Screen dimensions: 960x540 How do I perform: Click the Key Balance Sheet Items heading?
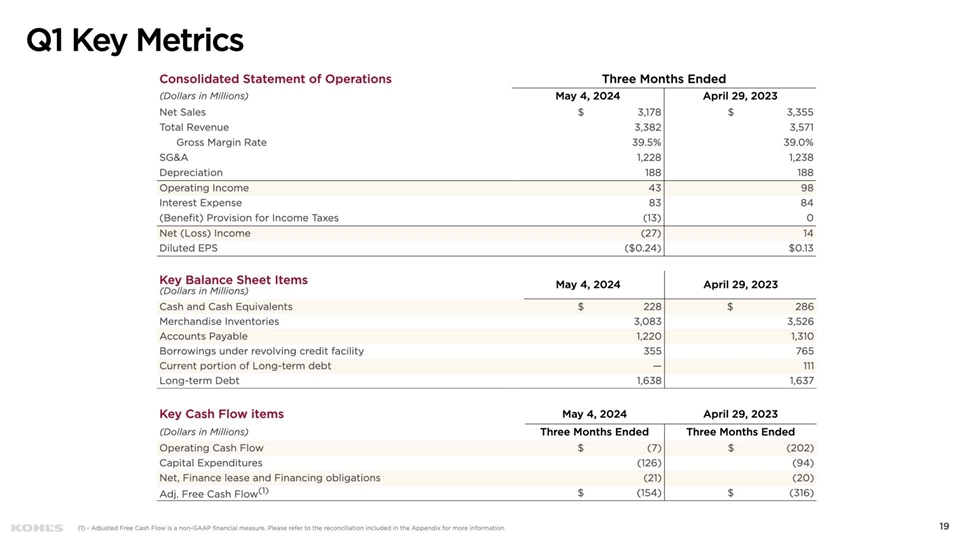click(233, 280)
